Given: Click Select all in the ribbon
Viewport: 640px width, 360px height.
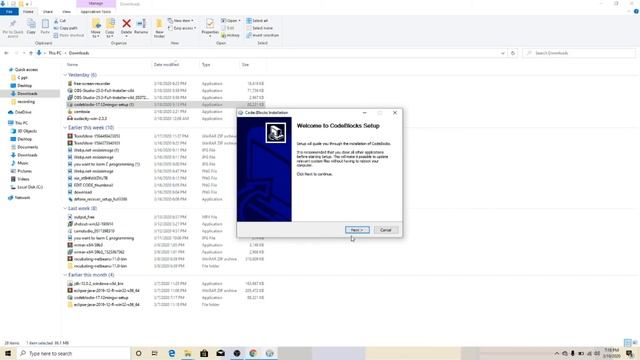Looking at the screenshot, I should coord(257,20).
